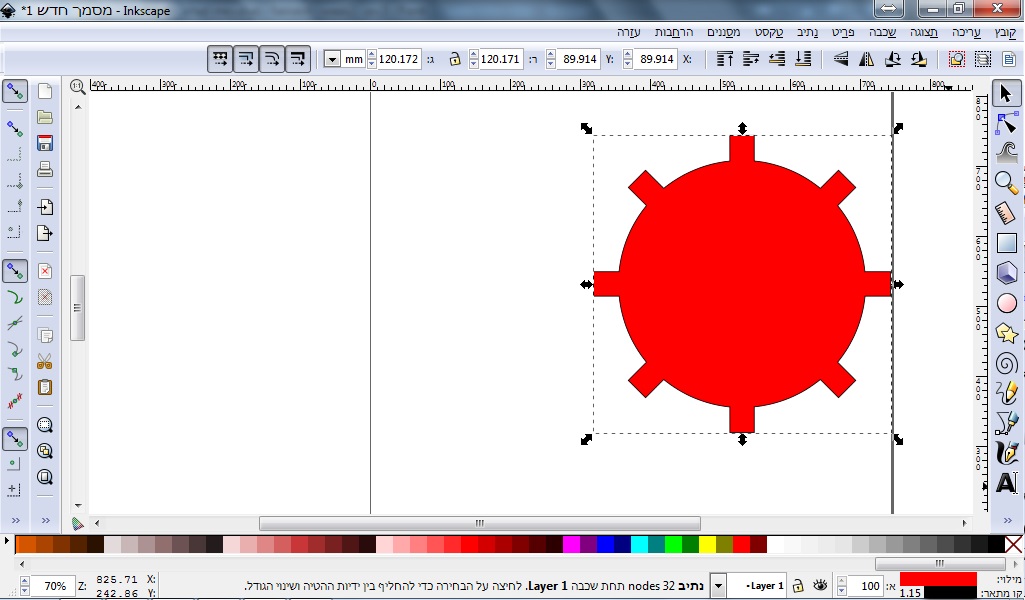Viewport: 1025px width, 600px height.
Task: Click the Export icon
Action: click(44, 233)
